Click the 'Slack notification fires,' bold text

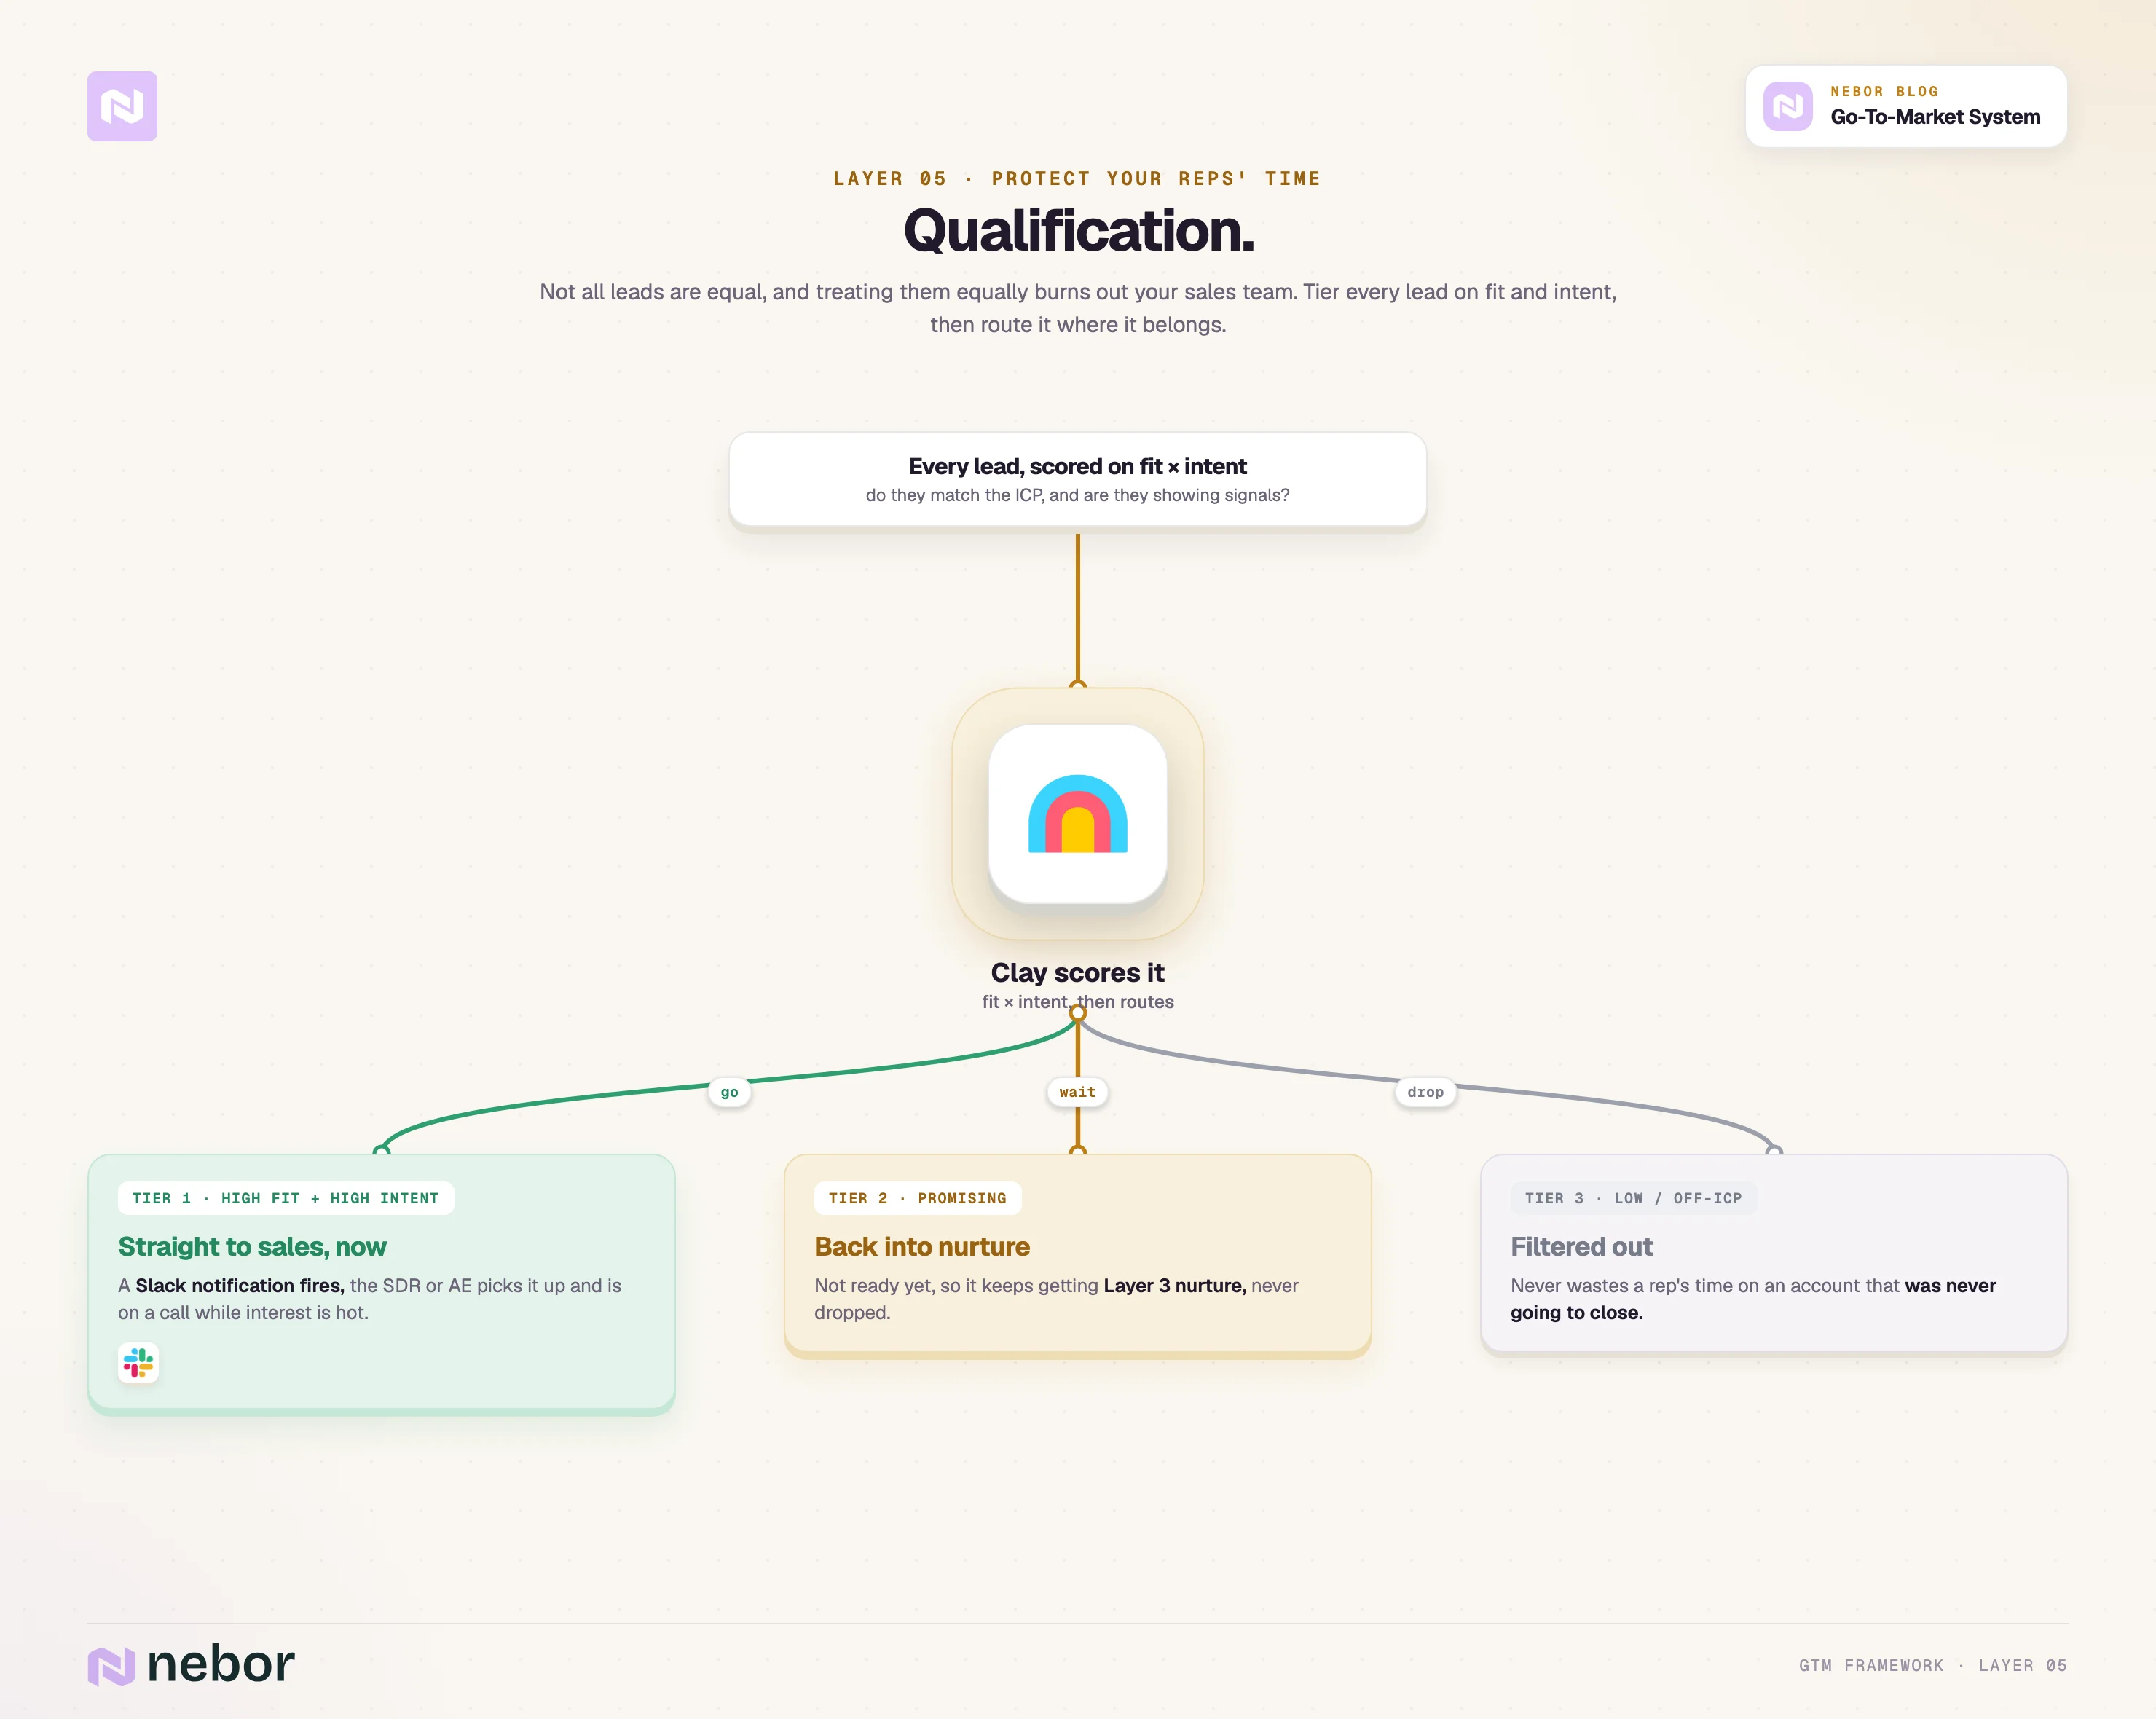pyautogui.click(x=240, y=1286)
